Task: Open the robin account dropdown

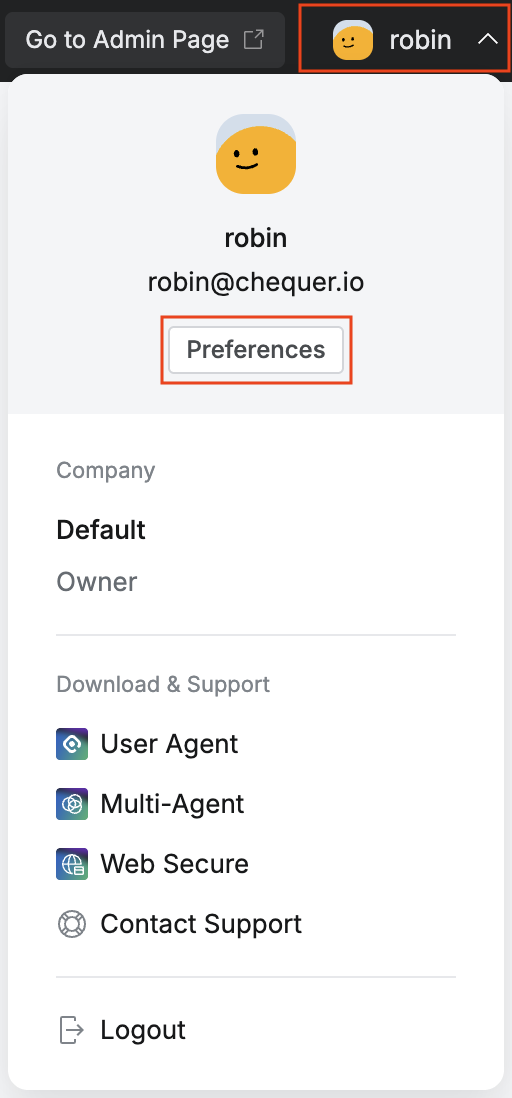Action: click(x=404, y=38)
